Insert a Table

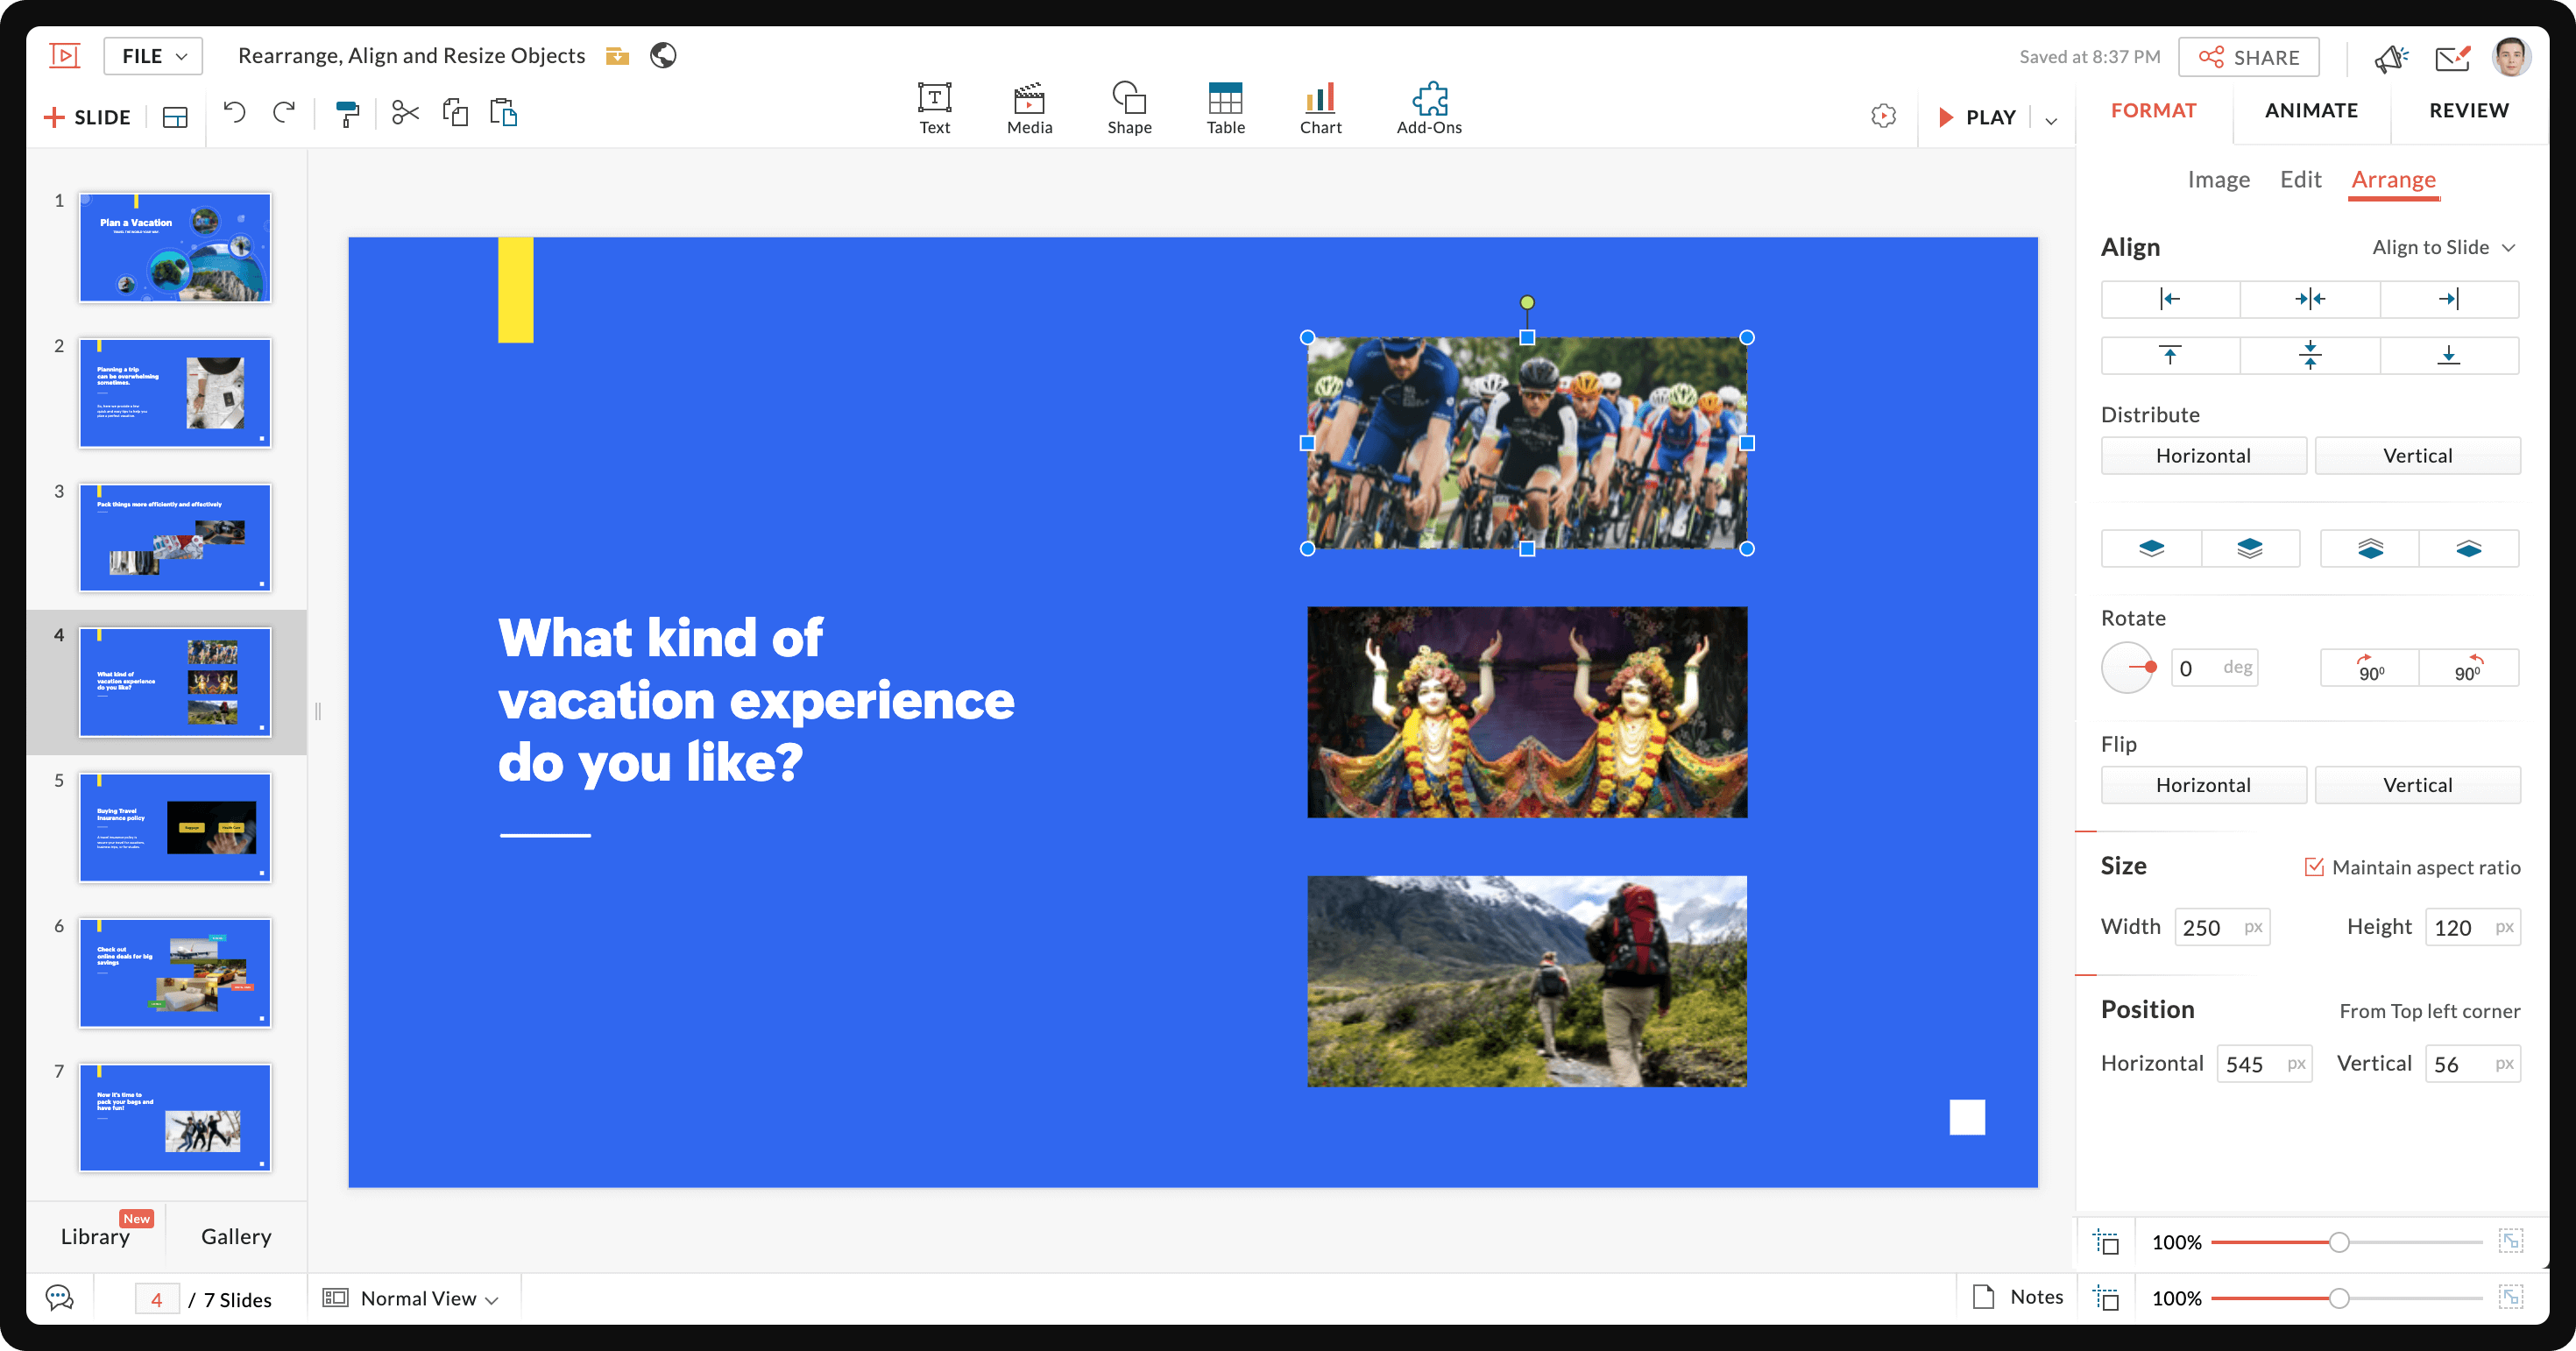tap(1225, 108)
